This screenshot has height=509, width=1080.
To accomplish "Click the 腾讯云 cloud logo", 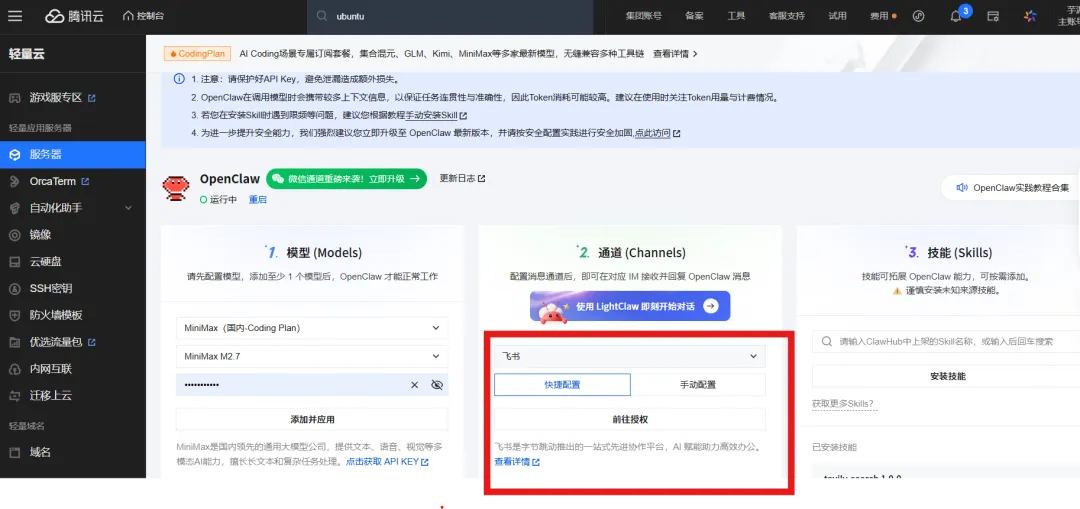I will tap(74, 16).
